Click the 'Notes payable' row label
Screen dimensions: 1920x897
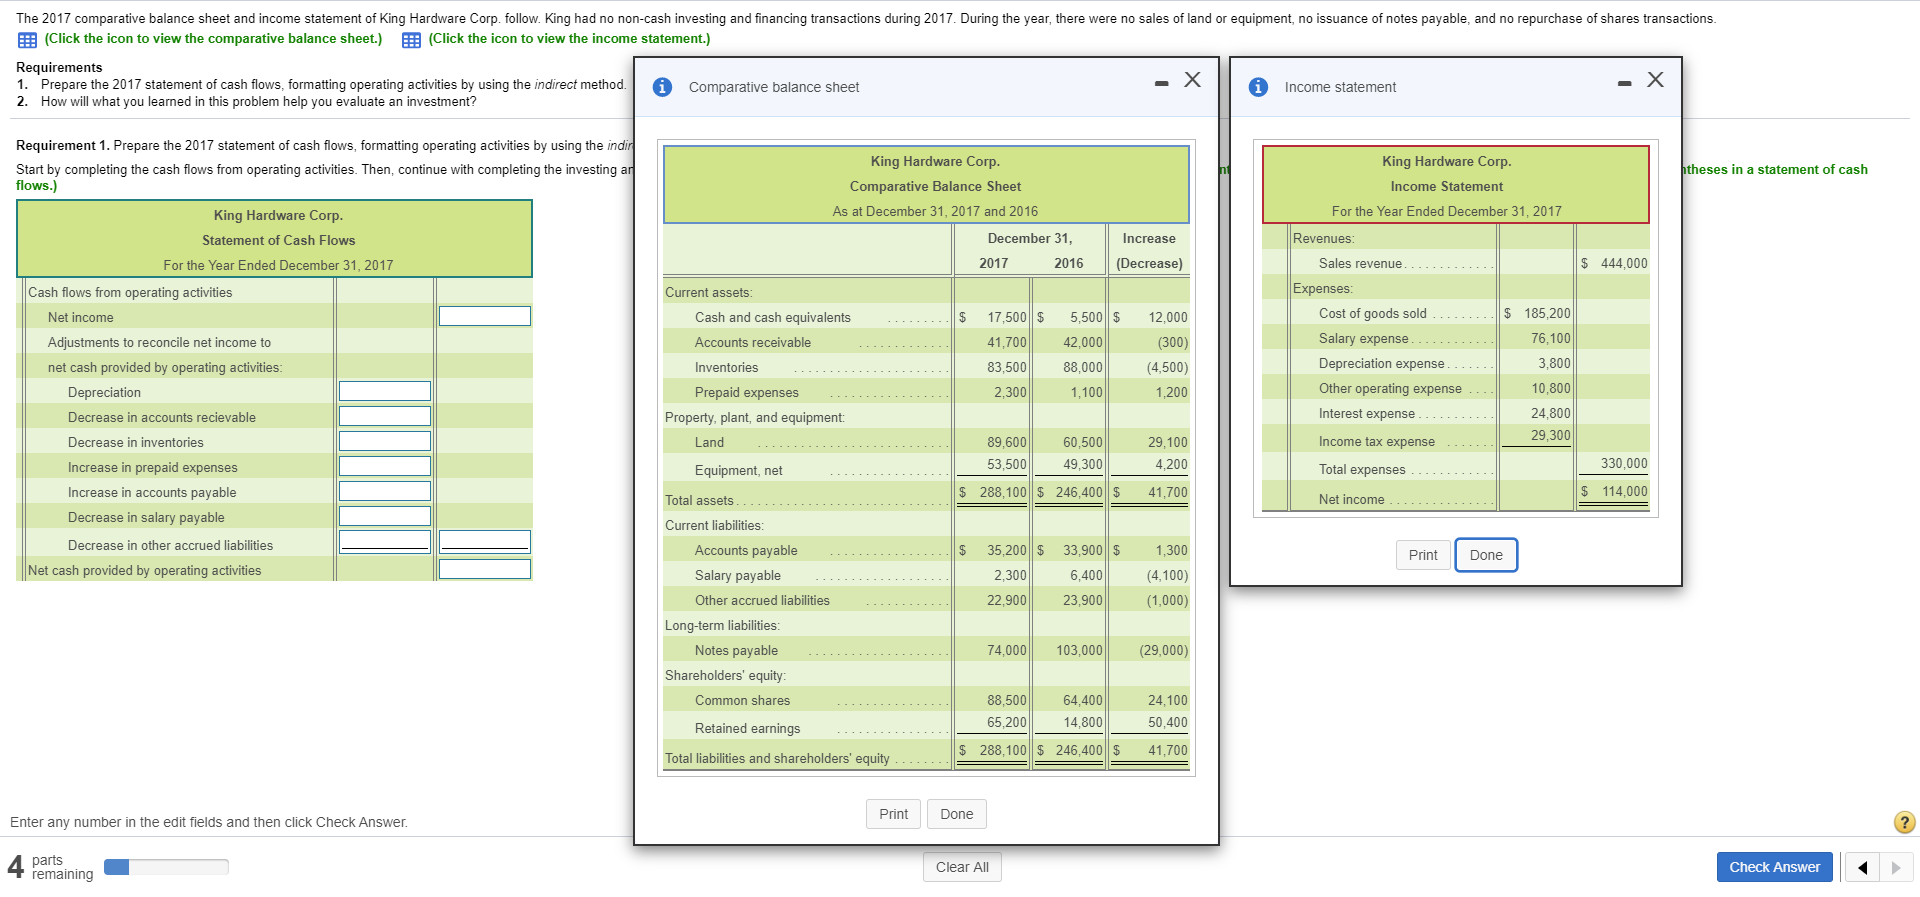736,650
